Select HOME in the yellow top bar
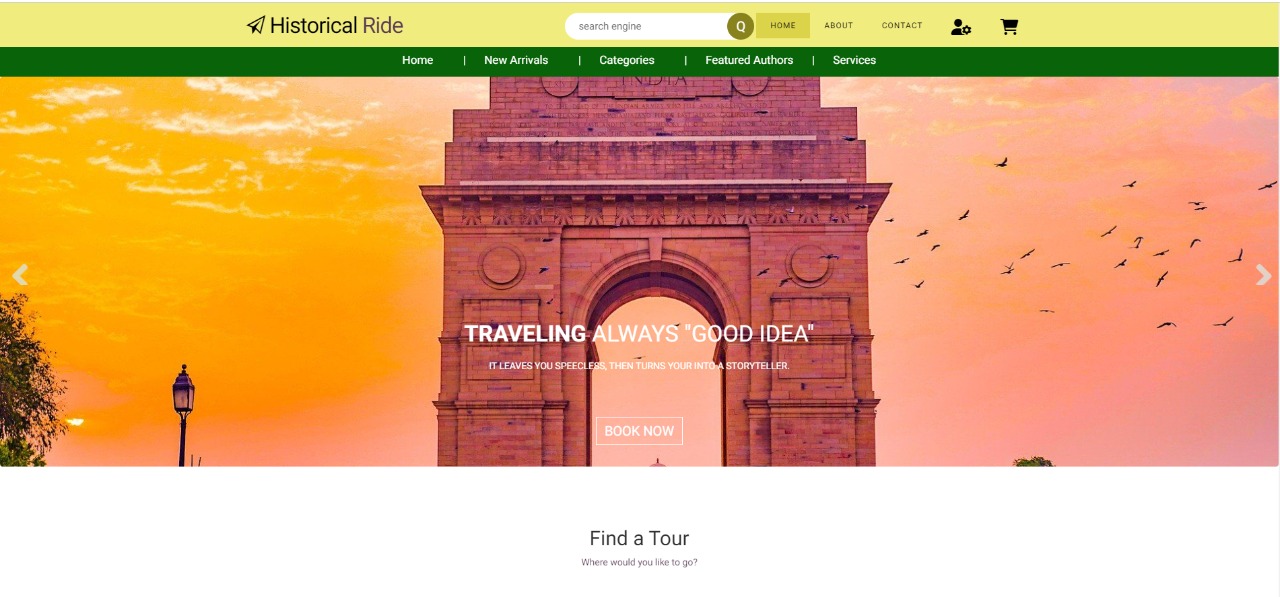Image resolution: width=1280 pixels, height=597 pixels. coord(783,26)
